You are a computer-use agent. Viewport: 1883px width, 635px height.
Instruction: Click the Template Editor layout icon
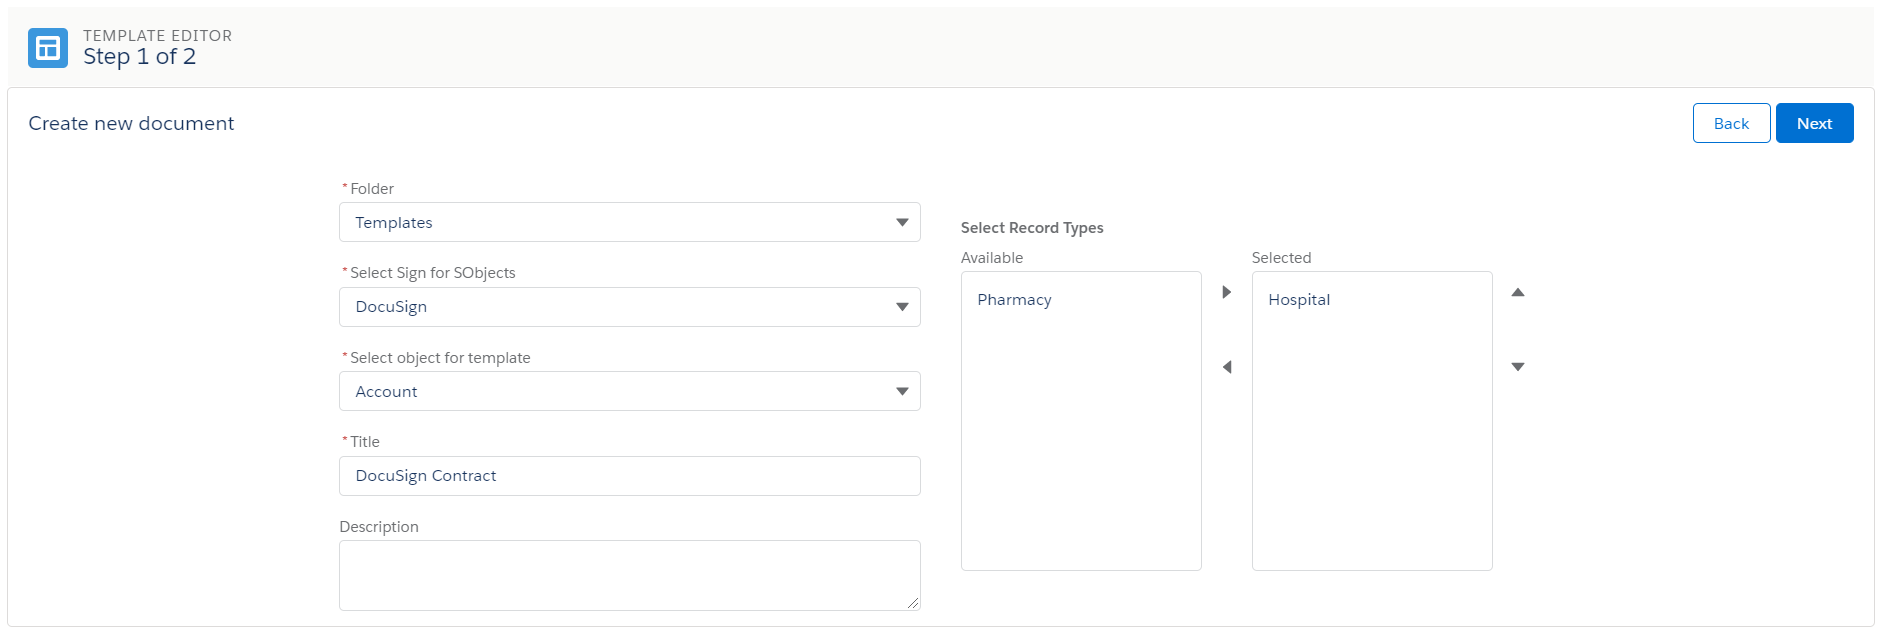[x=48, y=48]
